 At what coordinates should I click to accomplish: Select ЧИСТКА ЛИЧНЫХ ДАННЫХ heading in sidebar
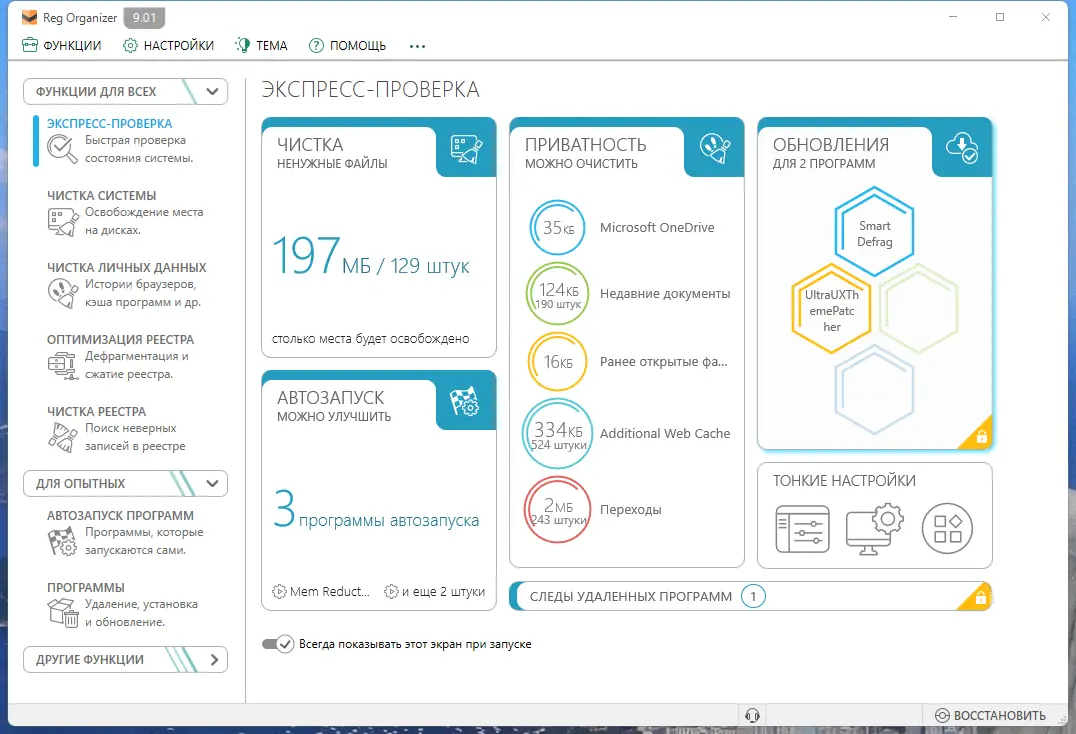tap(126, 268)
